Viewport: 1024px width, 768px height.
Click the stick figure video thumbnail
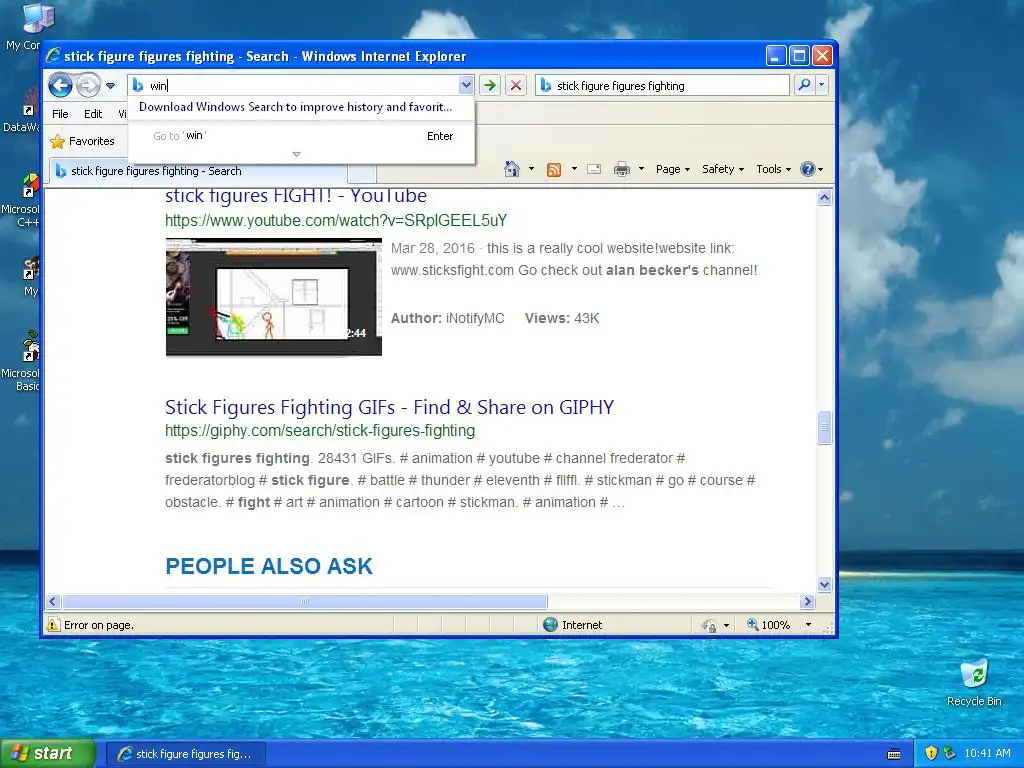coord(274,297)
